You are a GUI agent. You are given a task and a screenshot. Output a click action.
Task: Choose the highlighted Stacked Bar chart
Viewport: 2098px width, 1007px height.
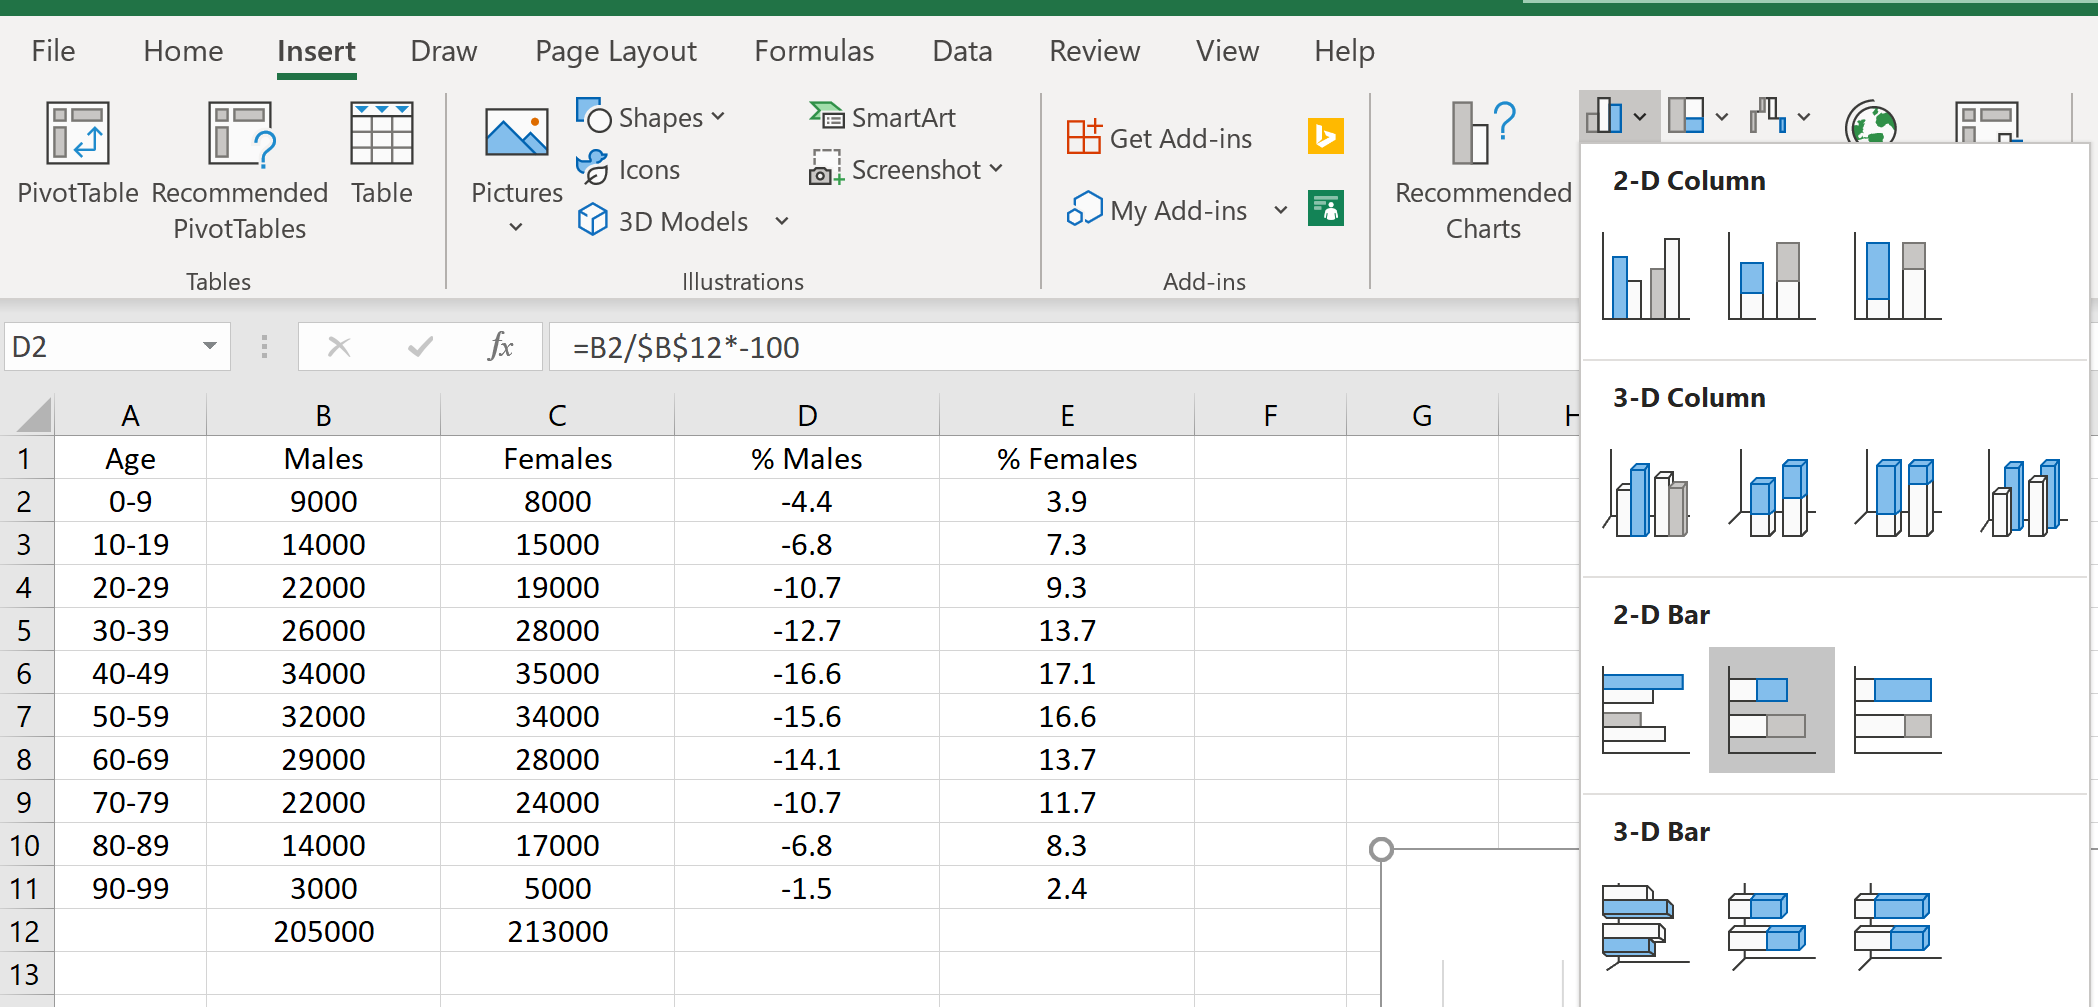click(x=1770, y=709)
